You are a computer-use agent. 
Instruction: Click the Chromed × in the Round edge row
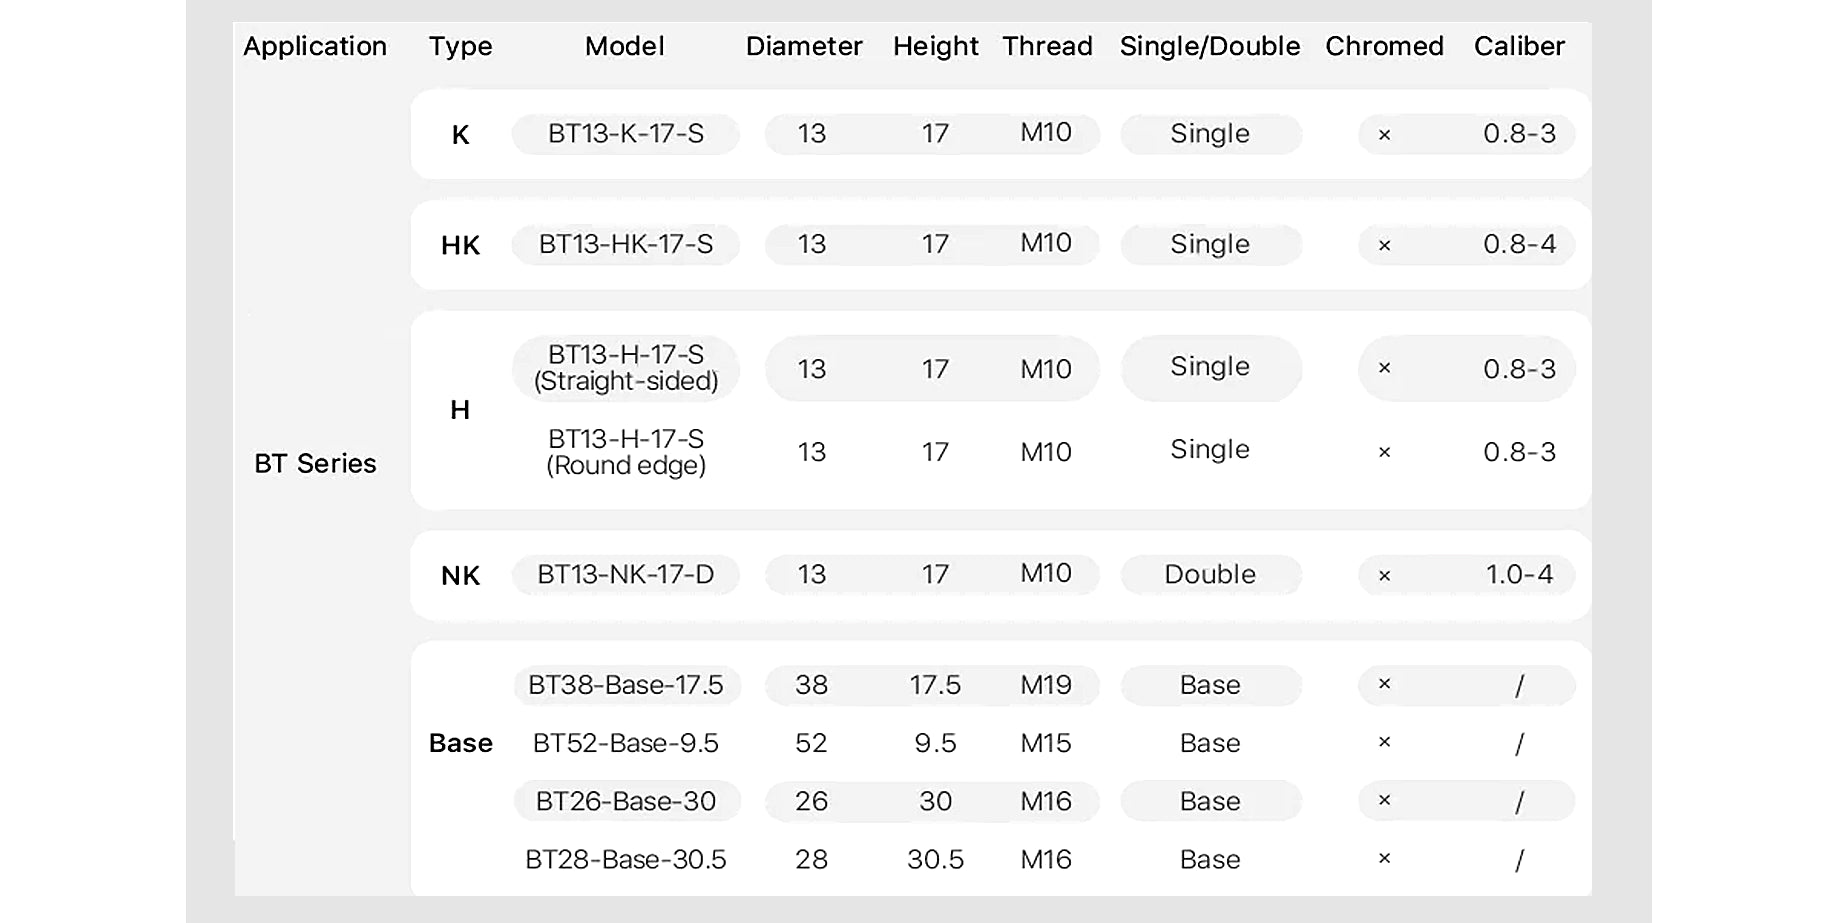[x=1384, y=453]
